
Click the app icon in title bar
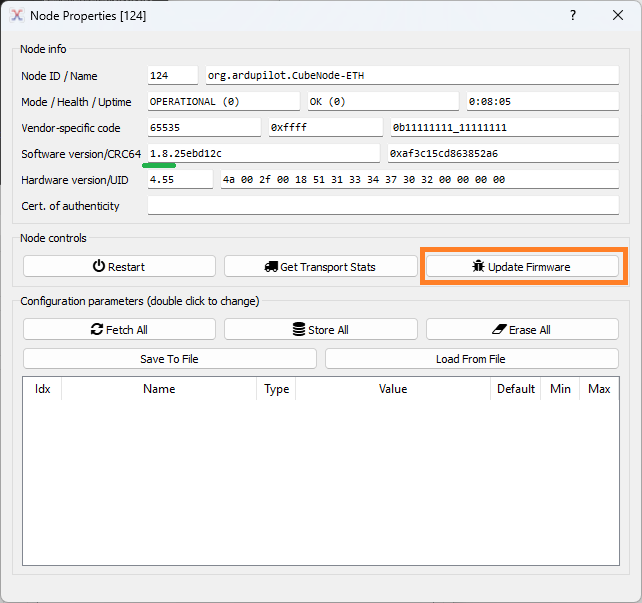16,16
